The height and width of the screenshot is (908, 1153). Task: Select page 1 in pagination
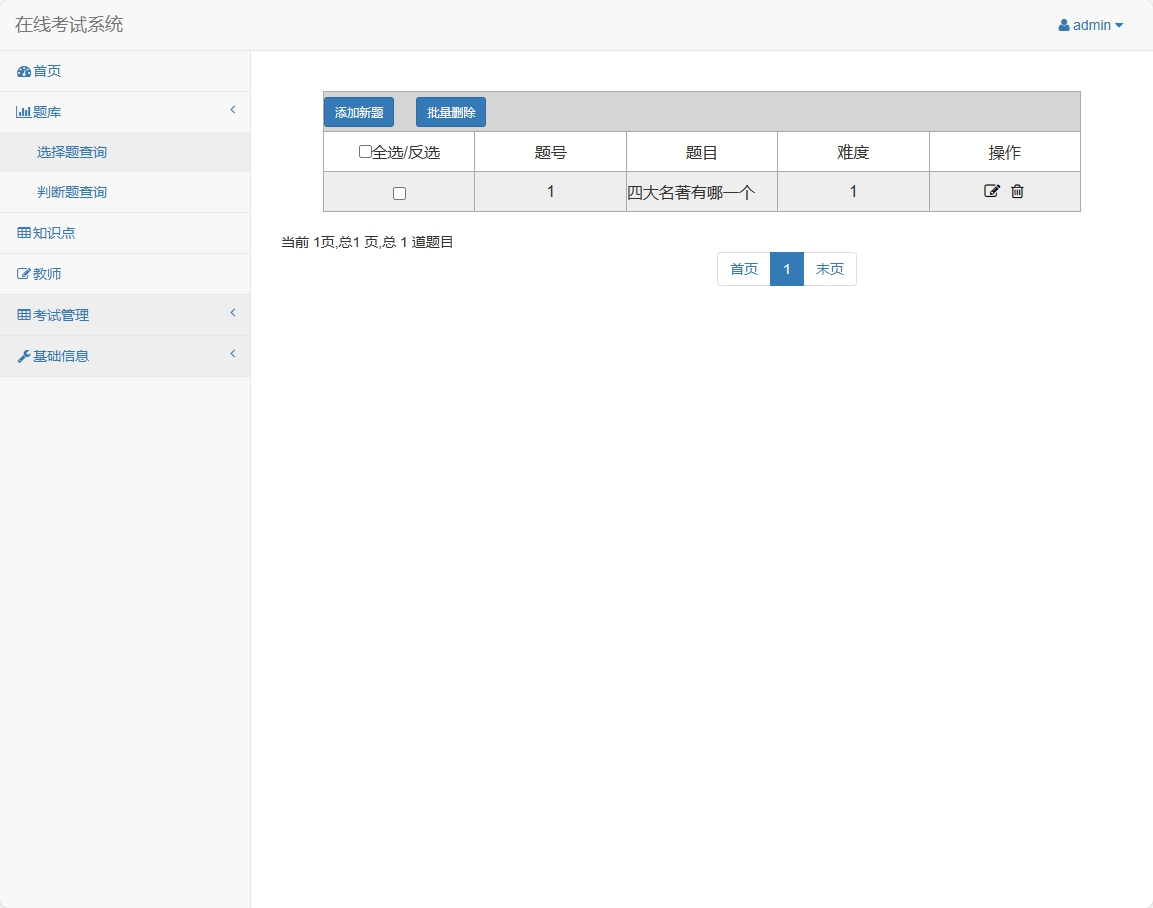click(x=787, y=269)
